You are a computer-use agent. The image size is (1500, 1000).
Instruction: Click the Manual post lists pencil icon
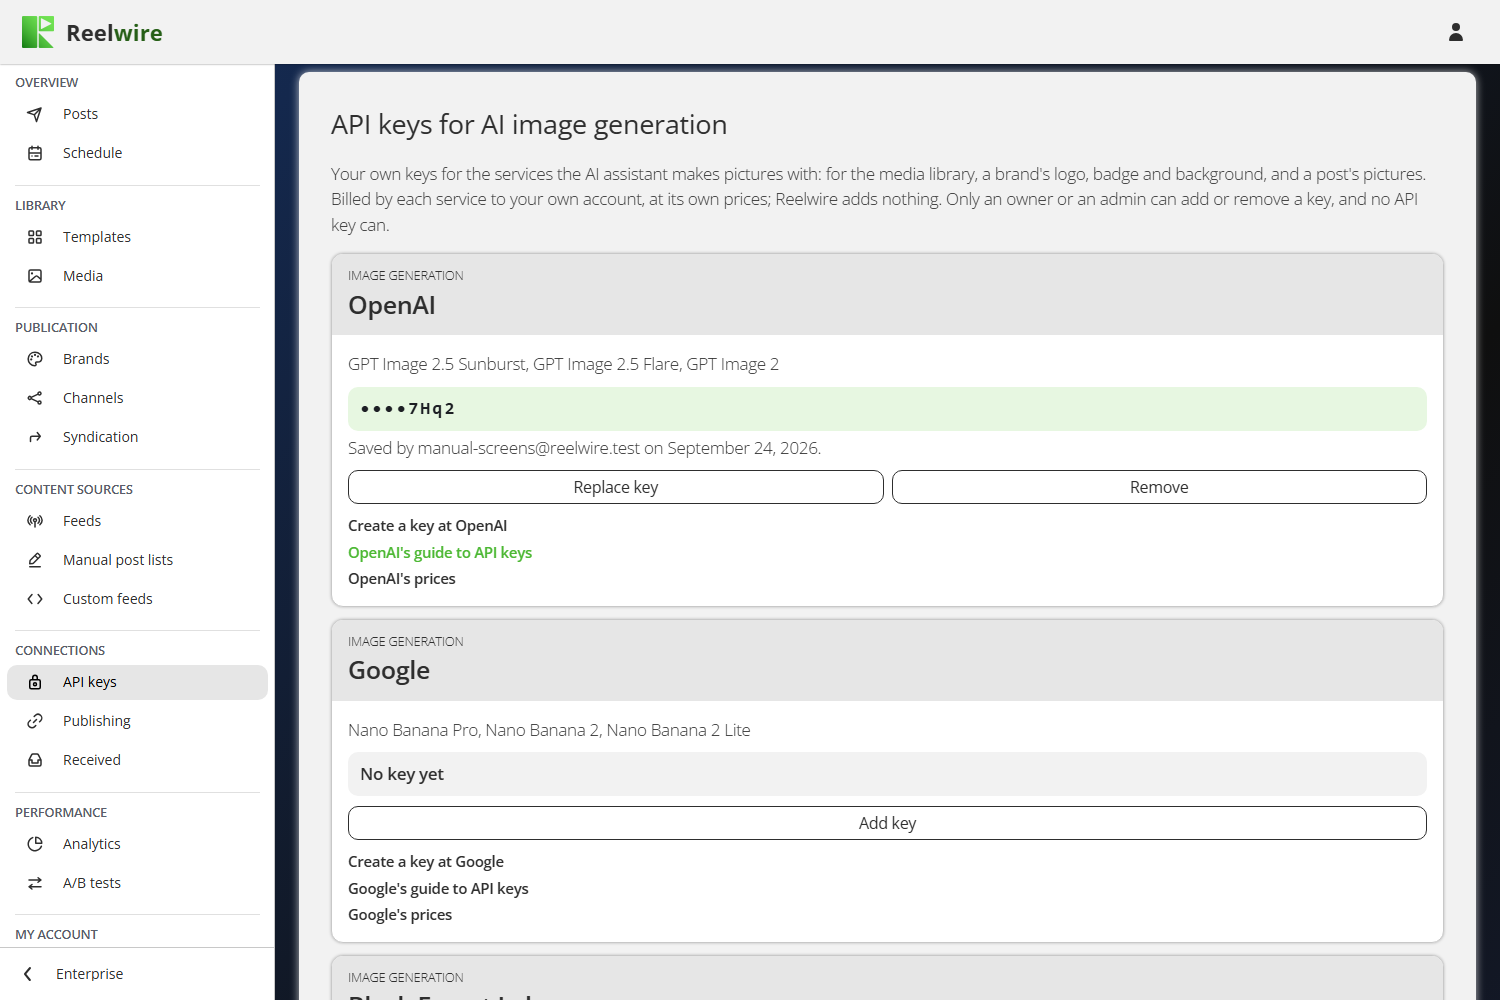[35, 560]
